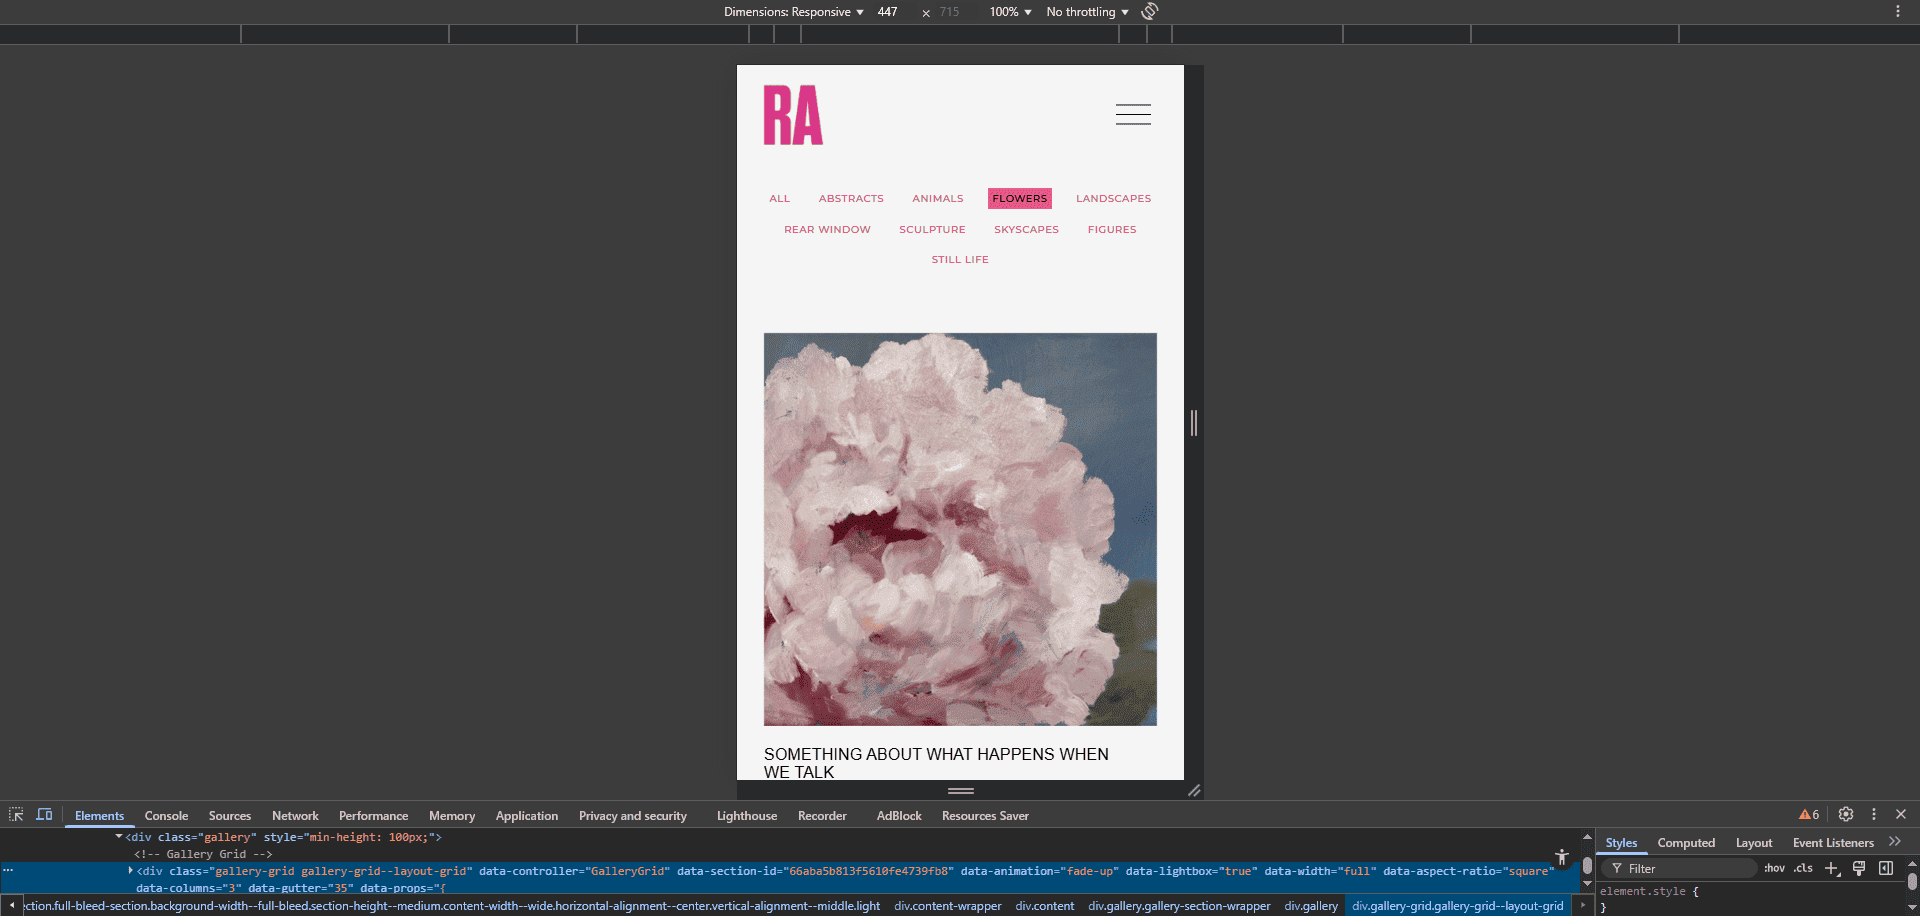The image size is (1920, 916).
Task: Click the viewport corner resize handle
Action: coord(1194,790)
